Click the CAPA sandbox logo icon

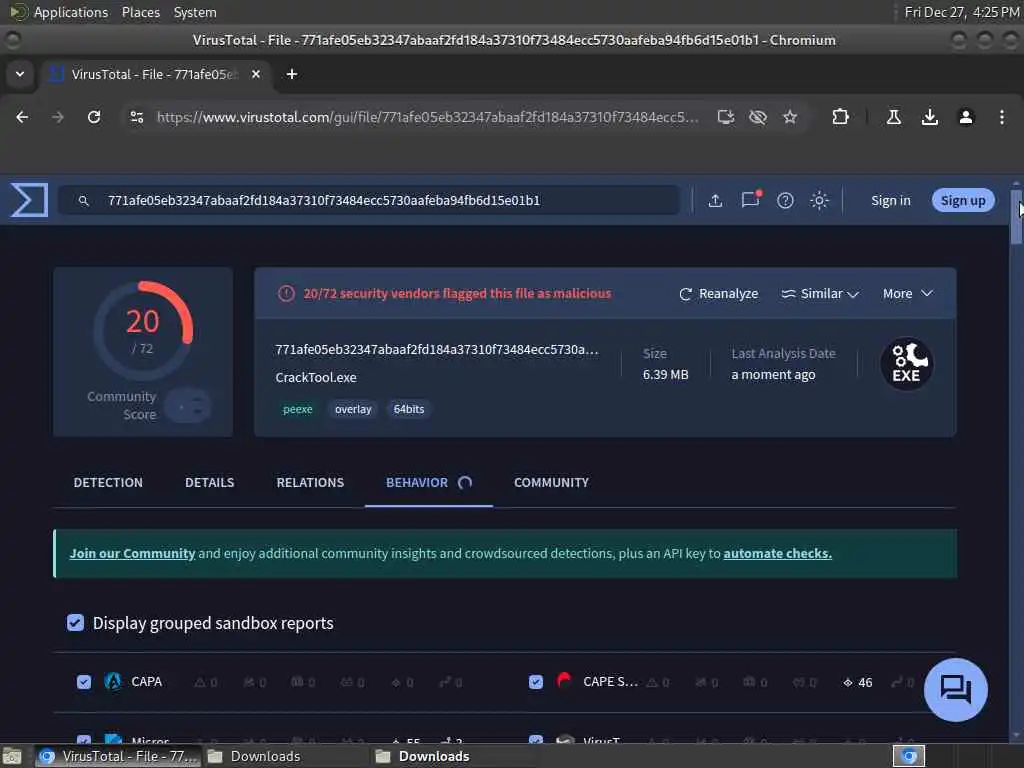pos(113,682)
